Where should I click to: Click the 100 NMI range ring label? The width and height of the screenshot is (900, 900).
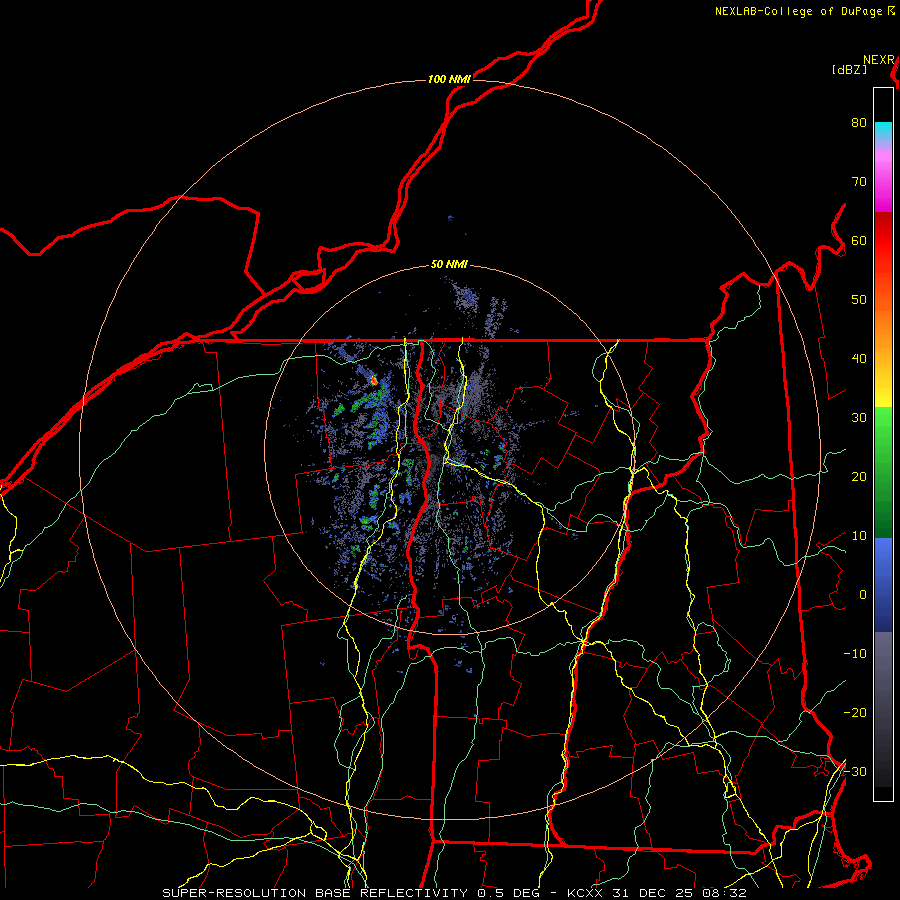tap(449, 79)
